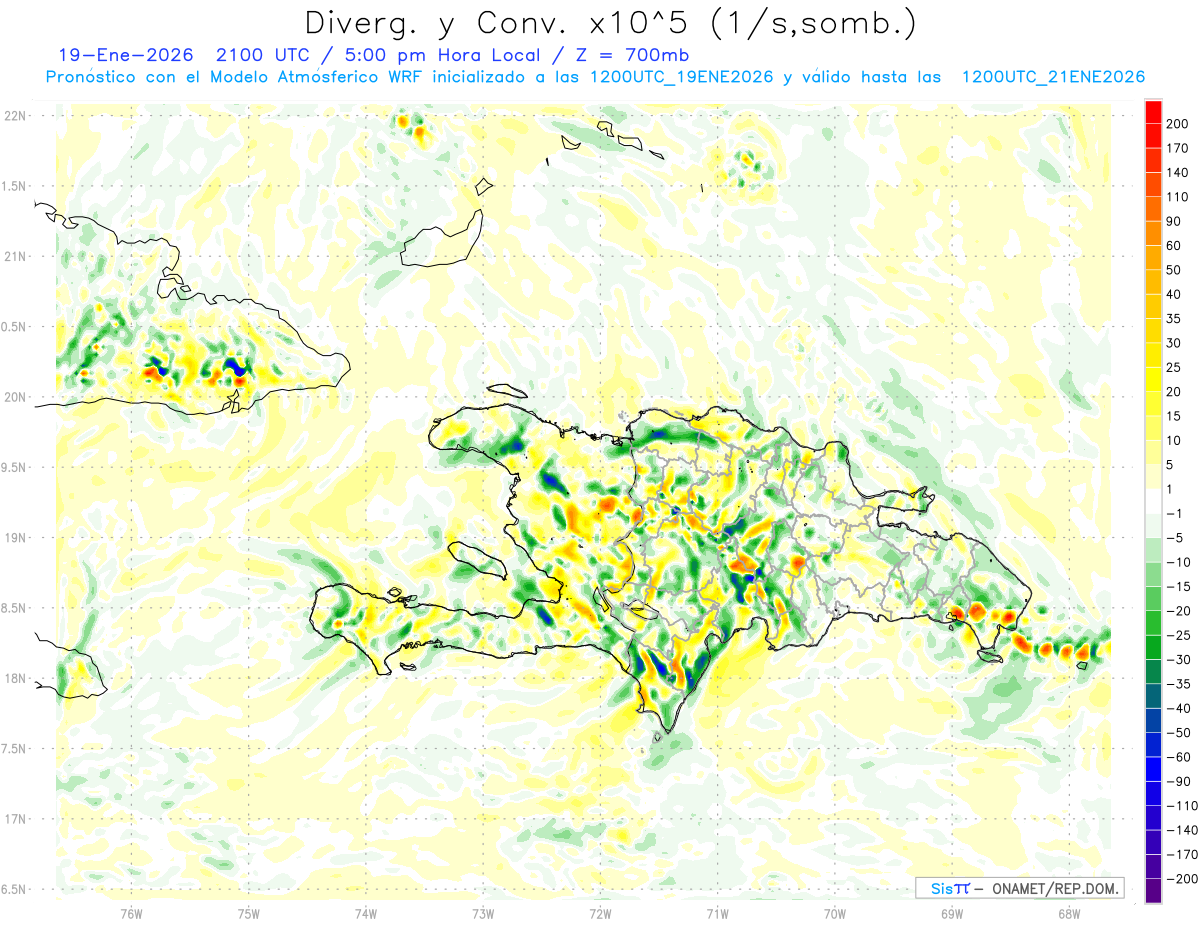Click the longitude label '70W'
1200x927 pixels.
834,913
